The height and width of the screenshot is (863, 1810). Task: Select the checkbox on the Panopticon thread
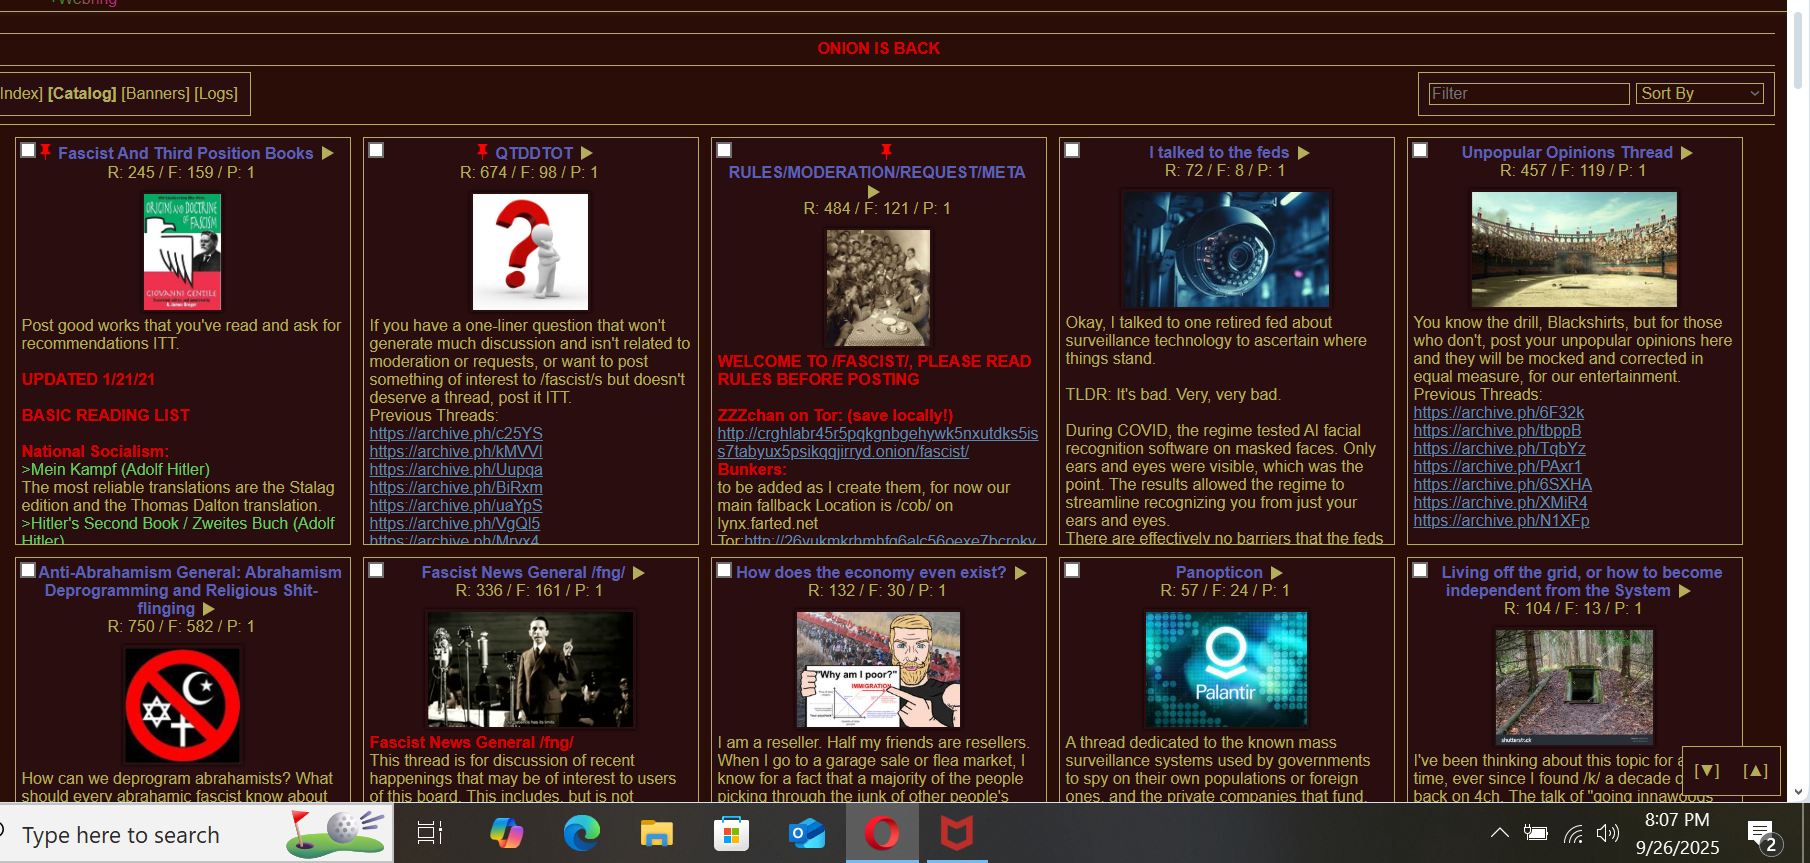pyautogui.click(x=1072, y=570)
